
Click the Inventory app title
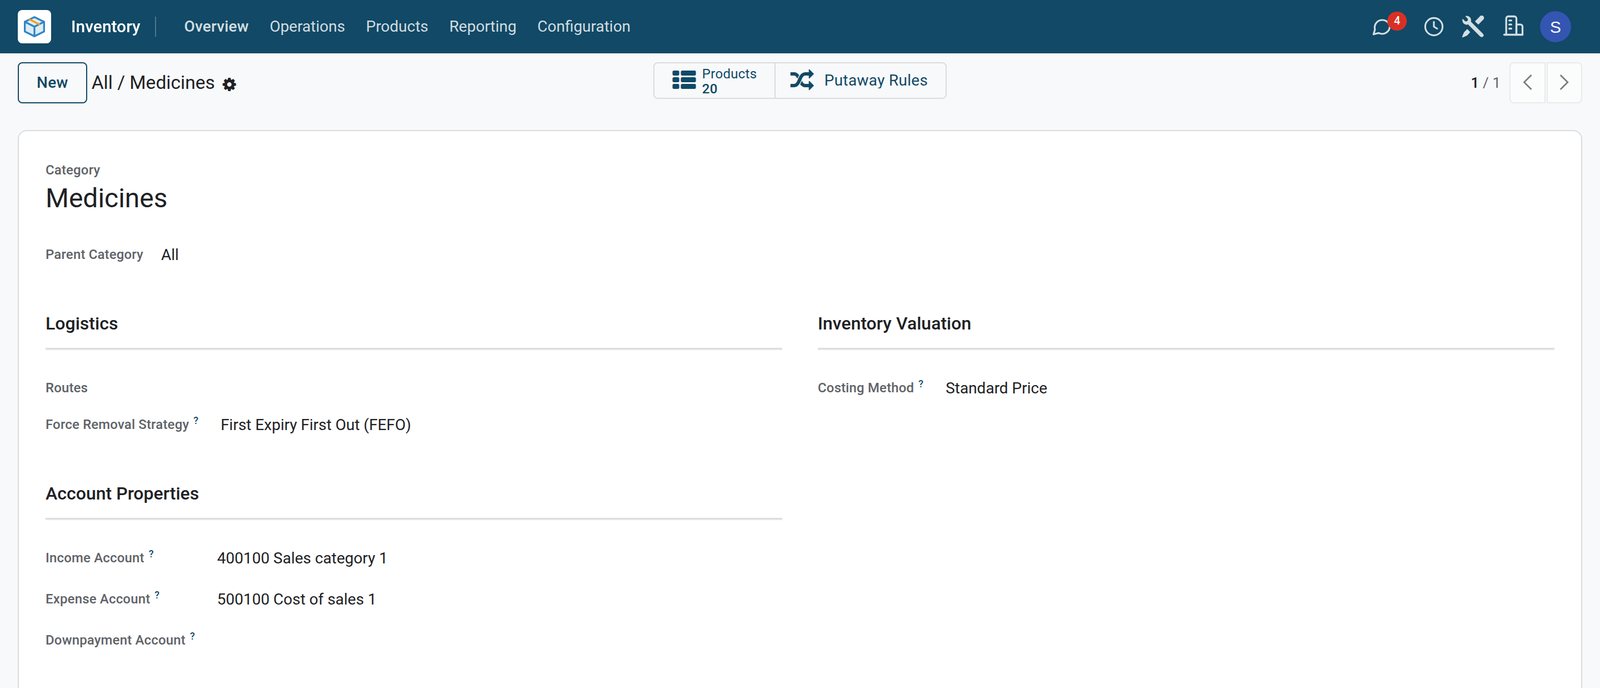(105, 27)
